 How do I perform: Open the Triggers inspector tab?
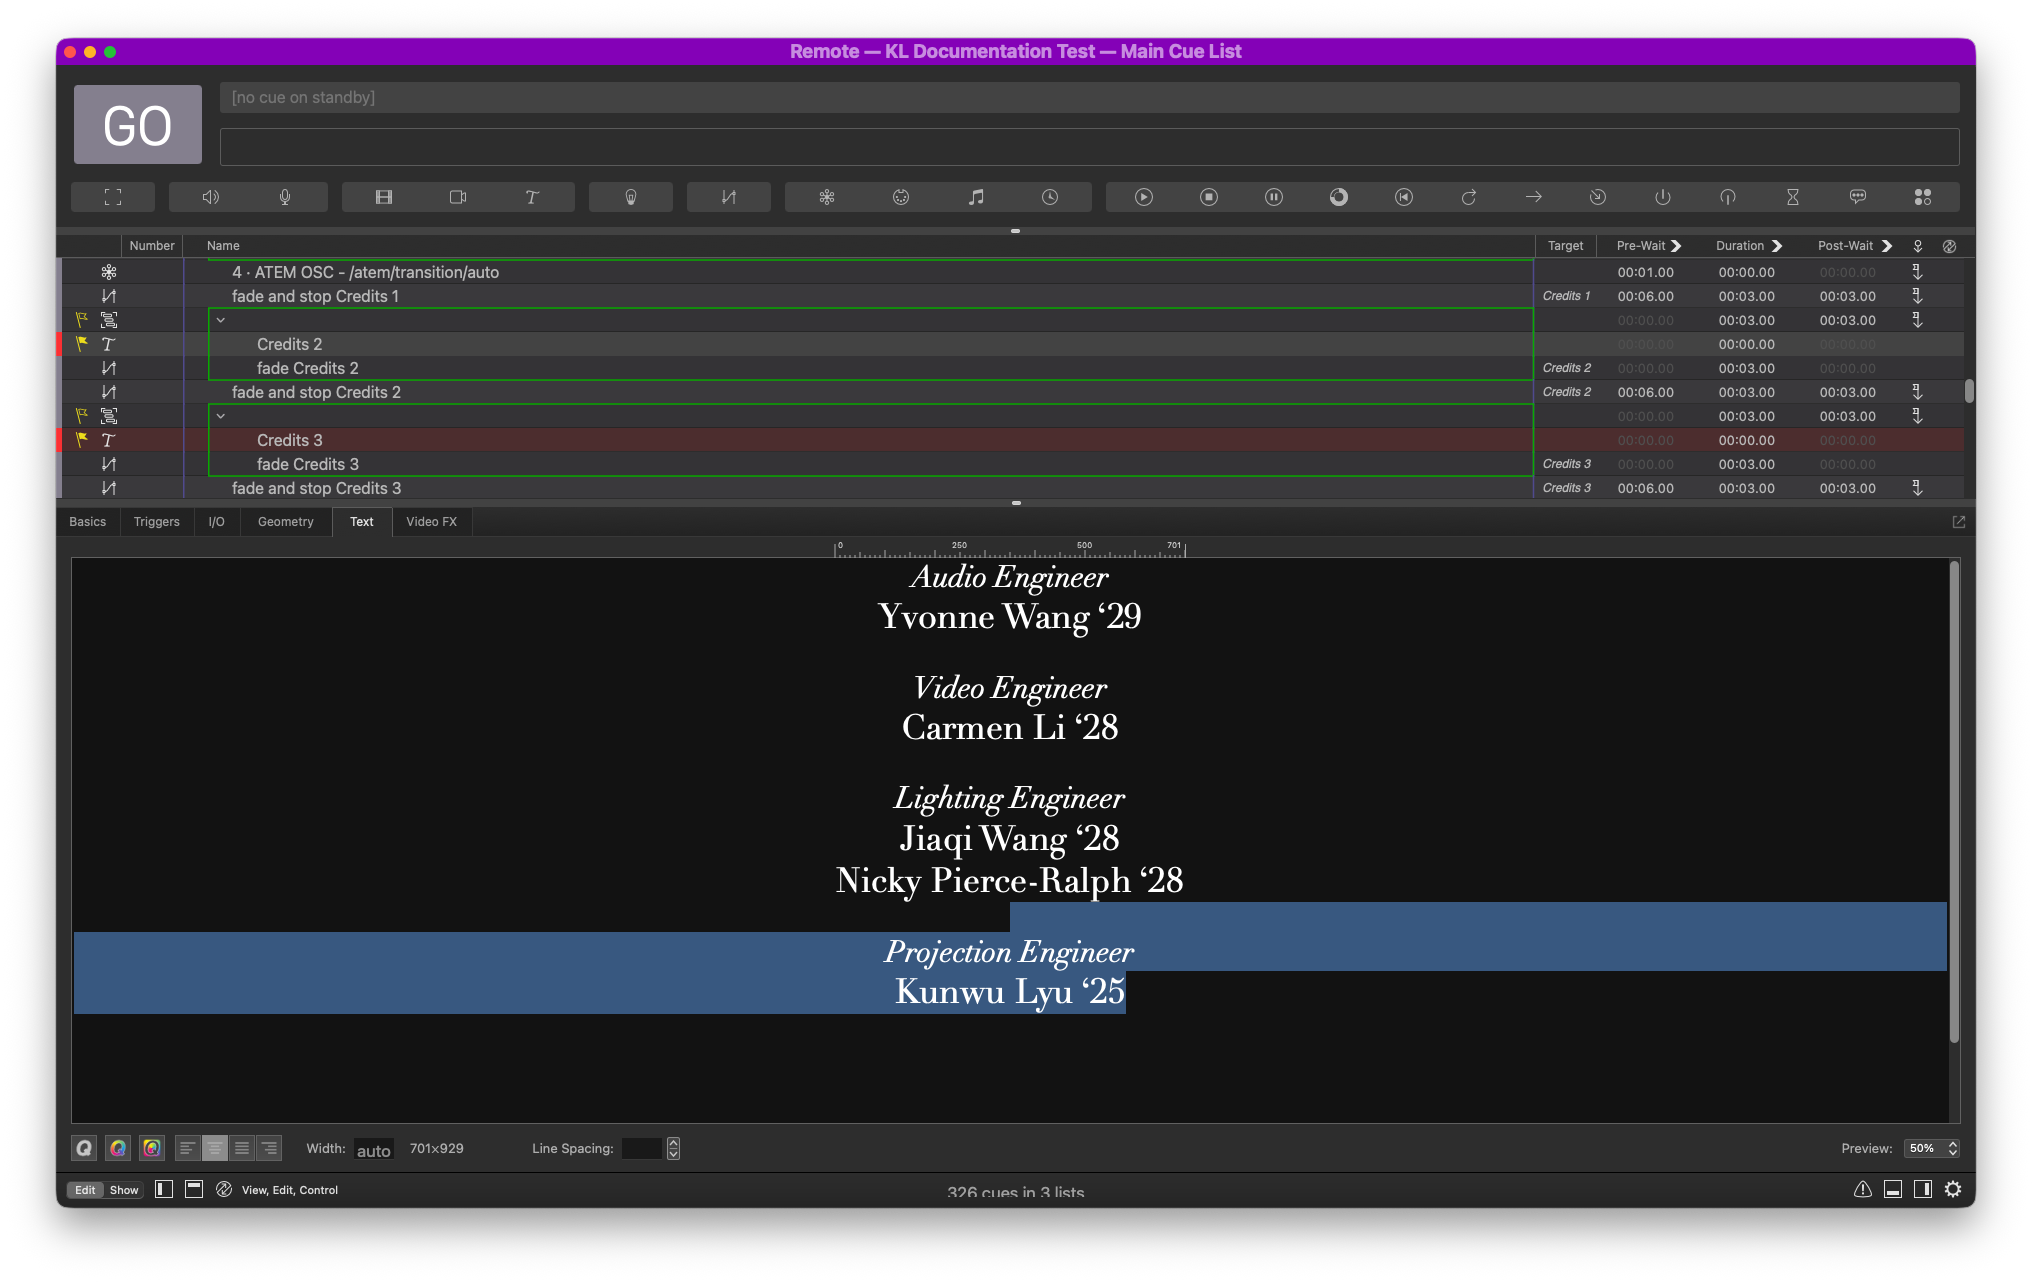(157, 522)
